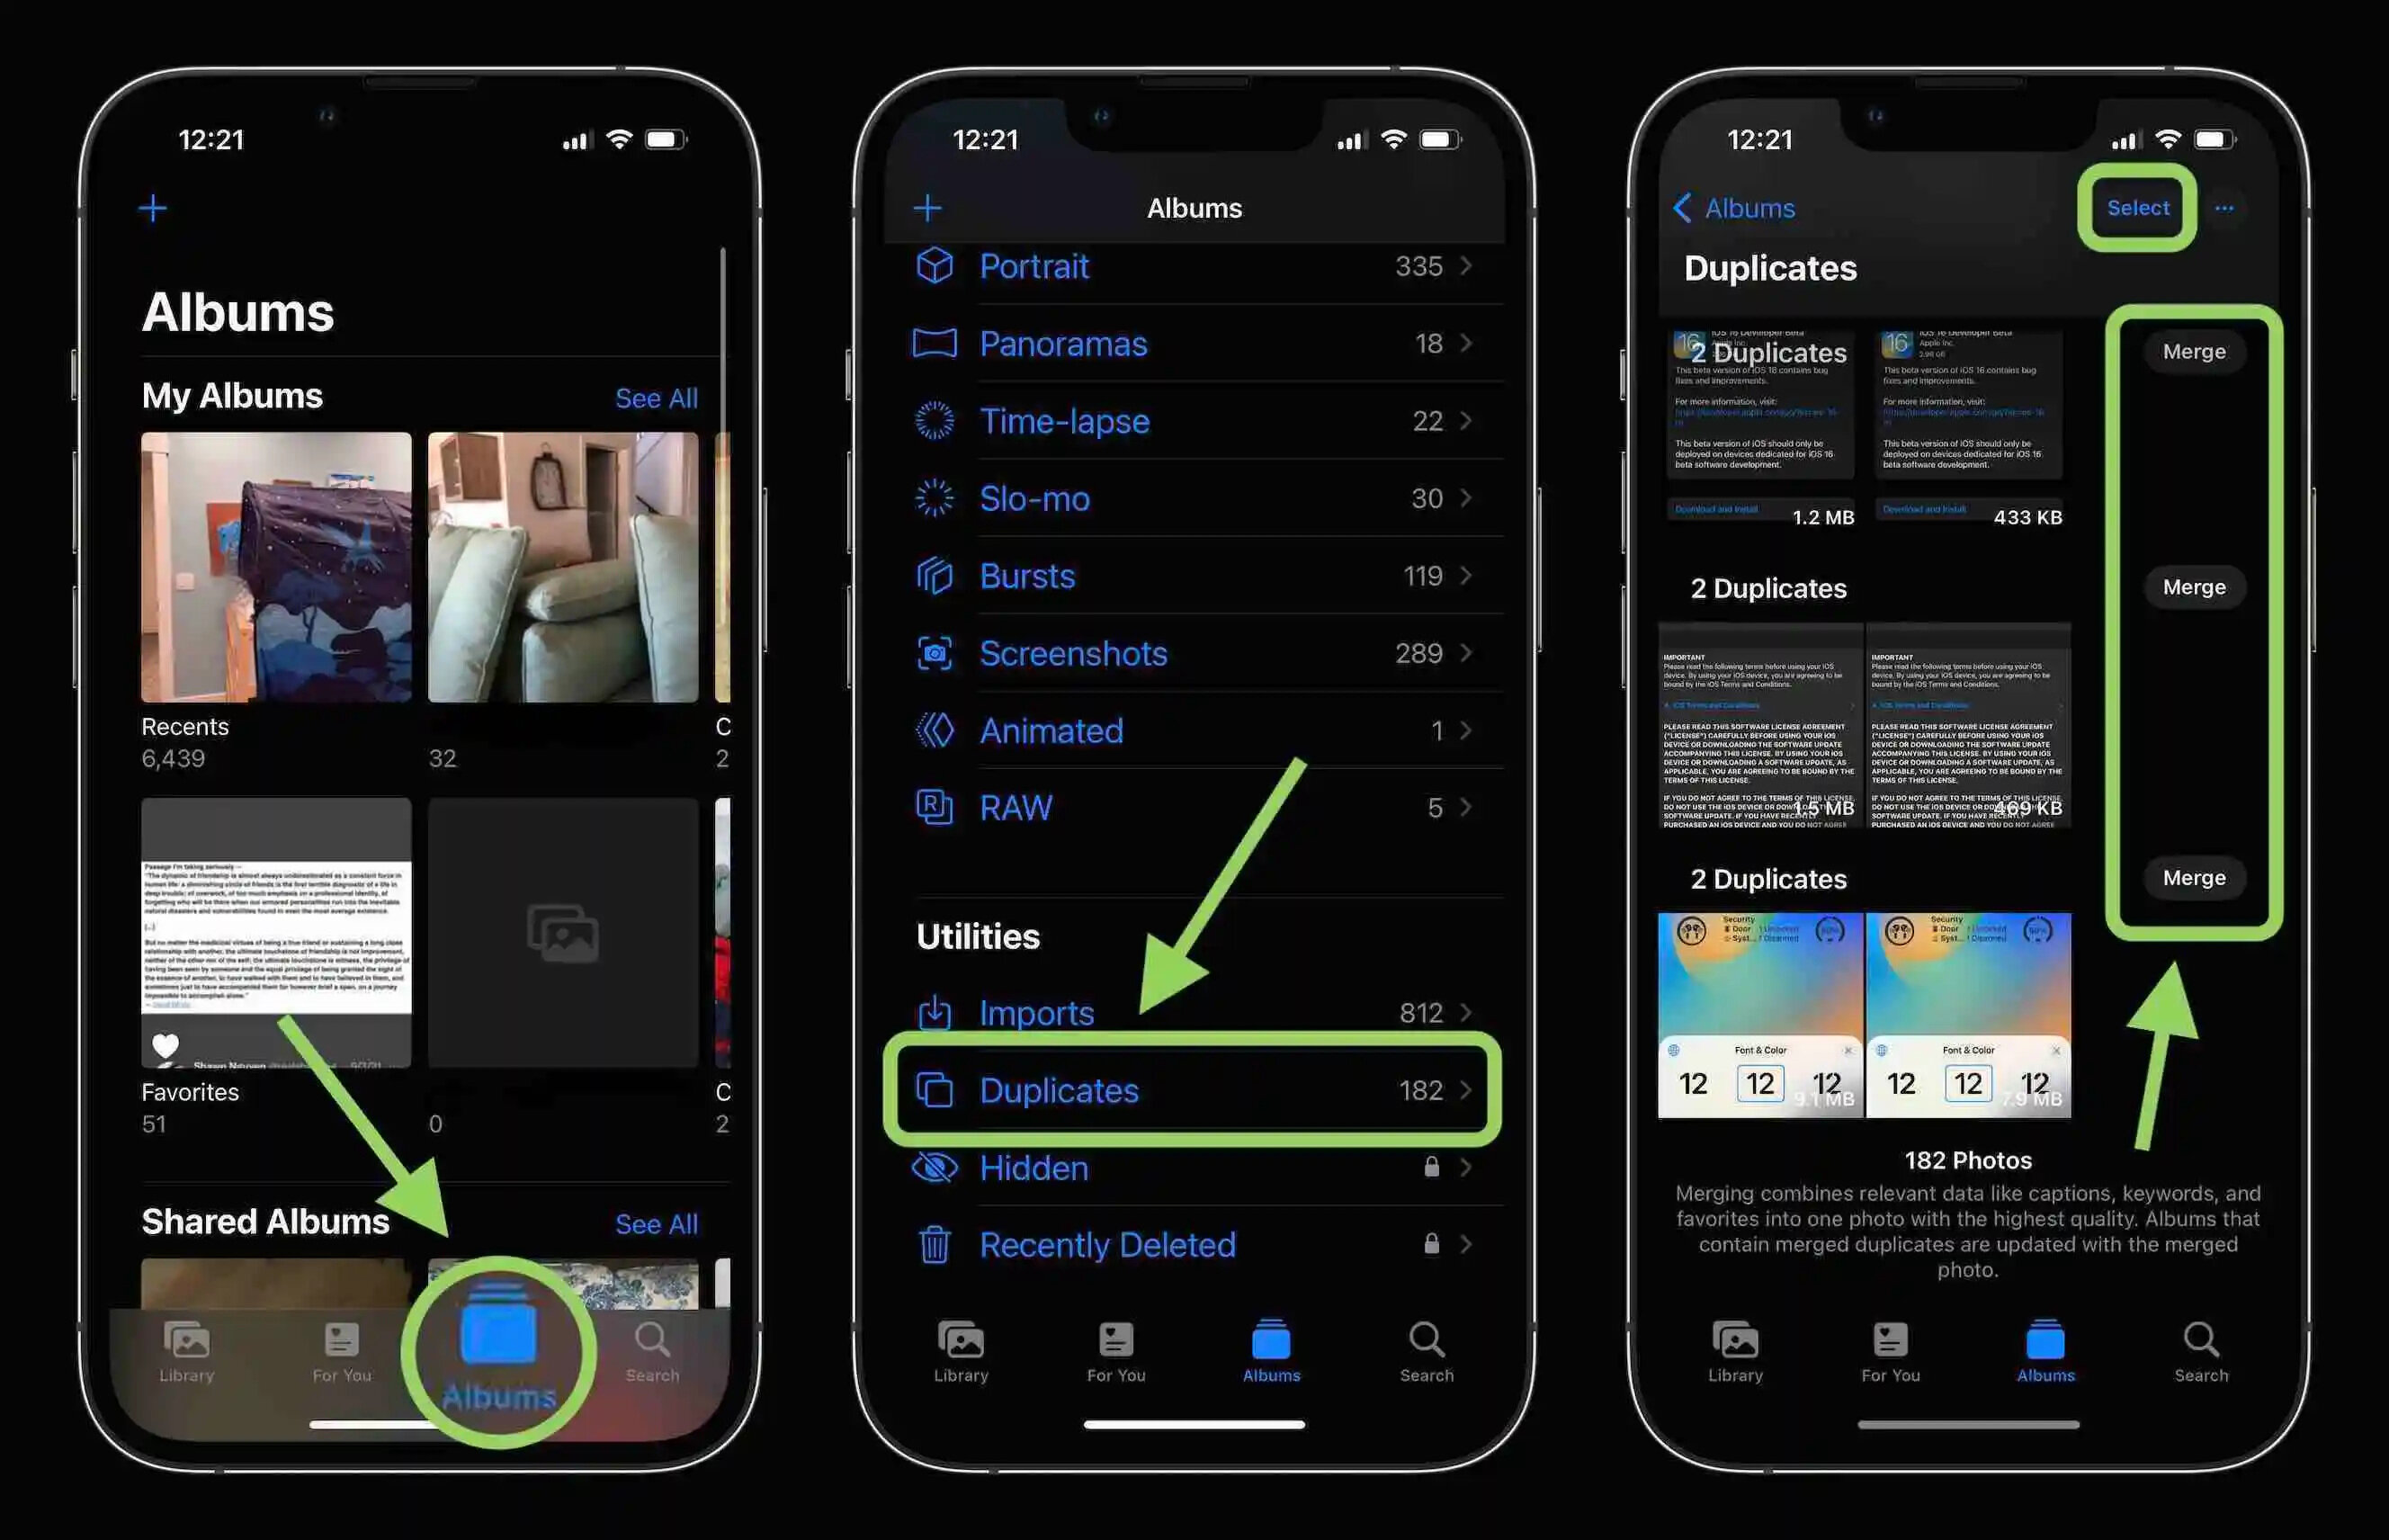
Task: Tap the Portrait album icon
Action: pyautogui.click(x=935, y=266)
